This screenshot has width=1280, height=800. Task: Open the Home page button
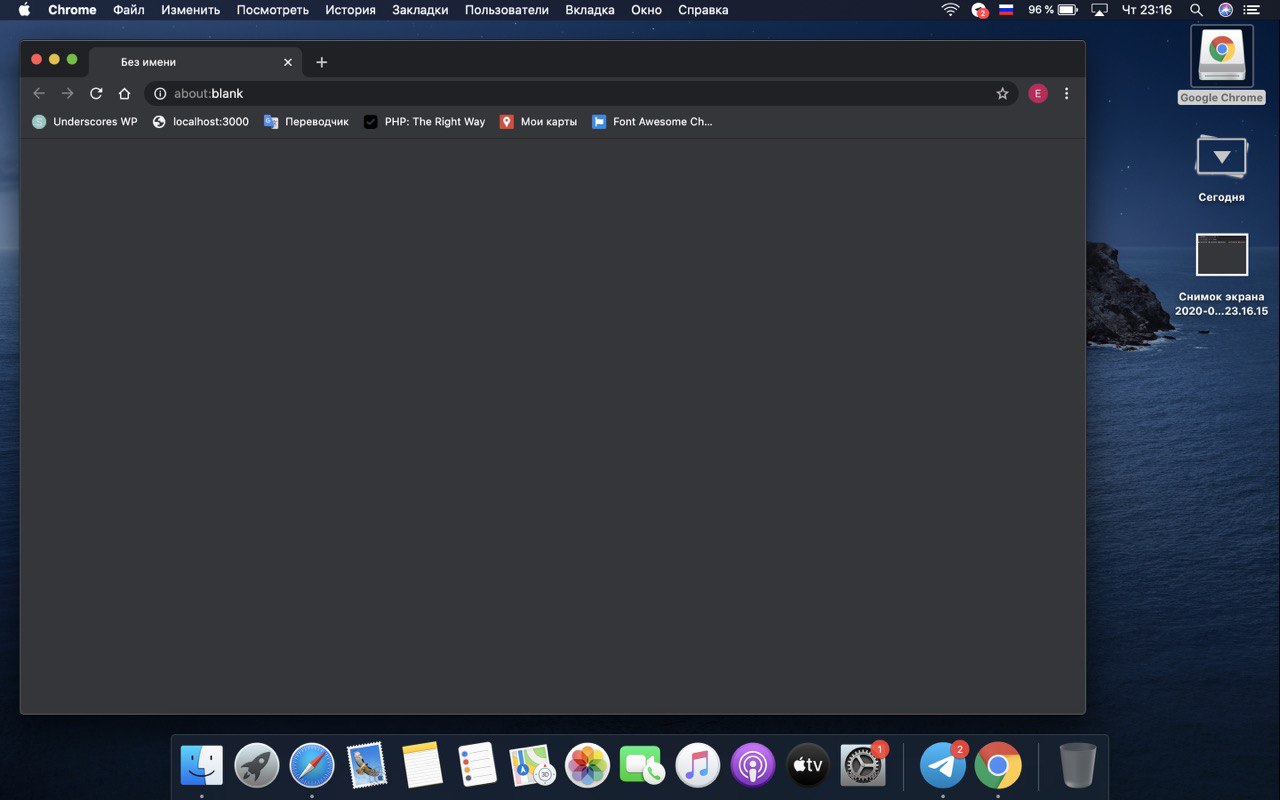tap(124, 93)
